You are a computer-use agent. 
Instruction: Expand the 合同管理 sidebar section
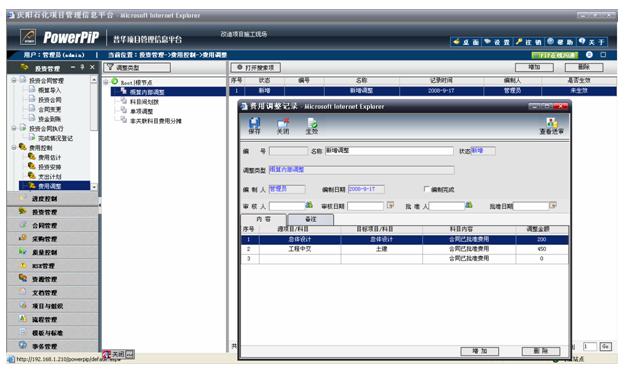click(52, 226)
